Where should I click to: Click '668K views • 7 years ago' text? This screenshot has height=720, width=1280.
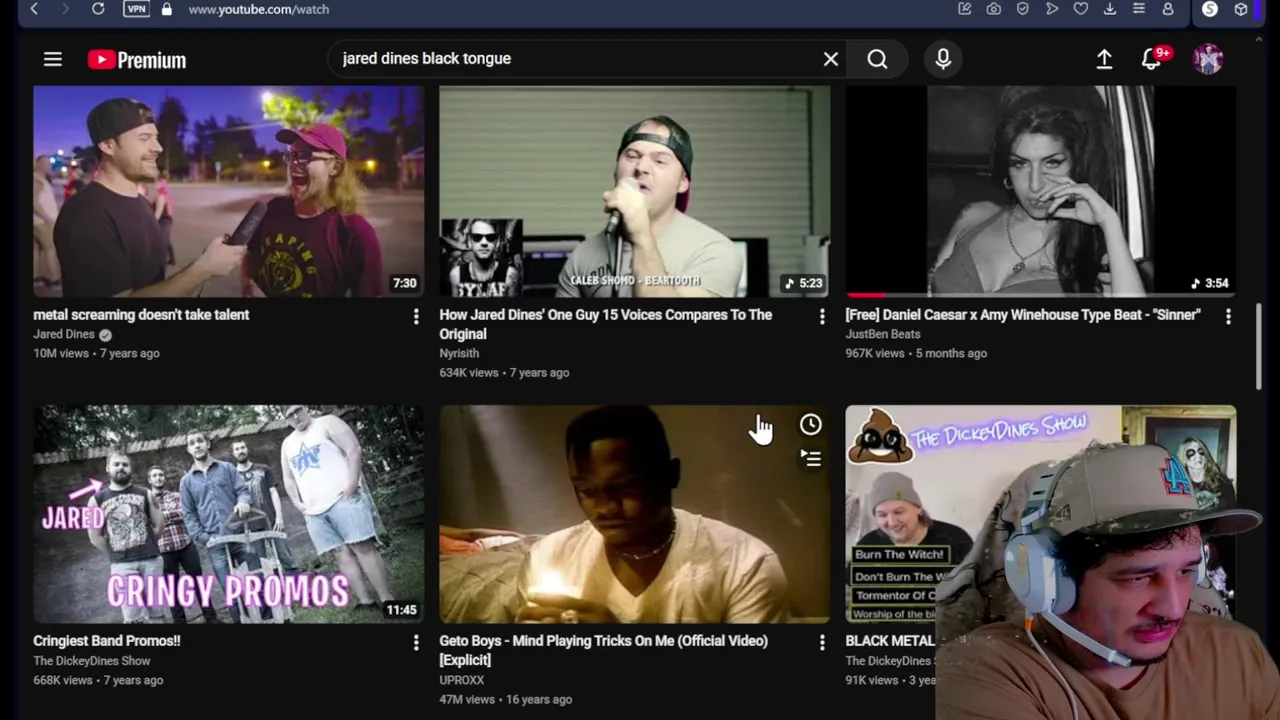click(x=98, y=680)
